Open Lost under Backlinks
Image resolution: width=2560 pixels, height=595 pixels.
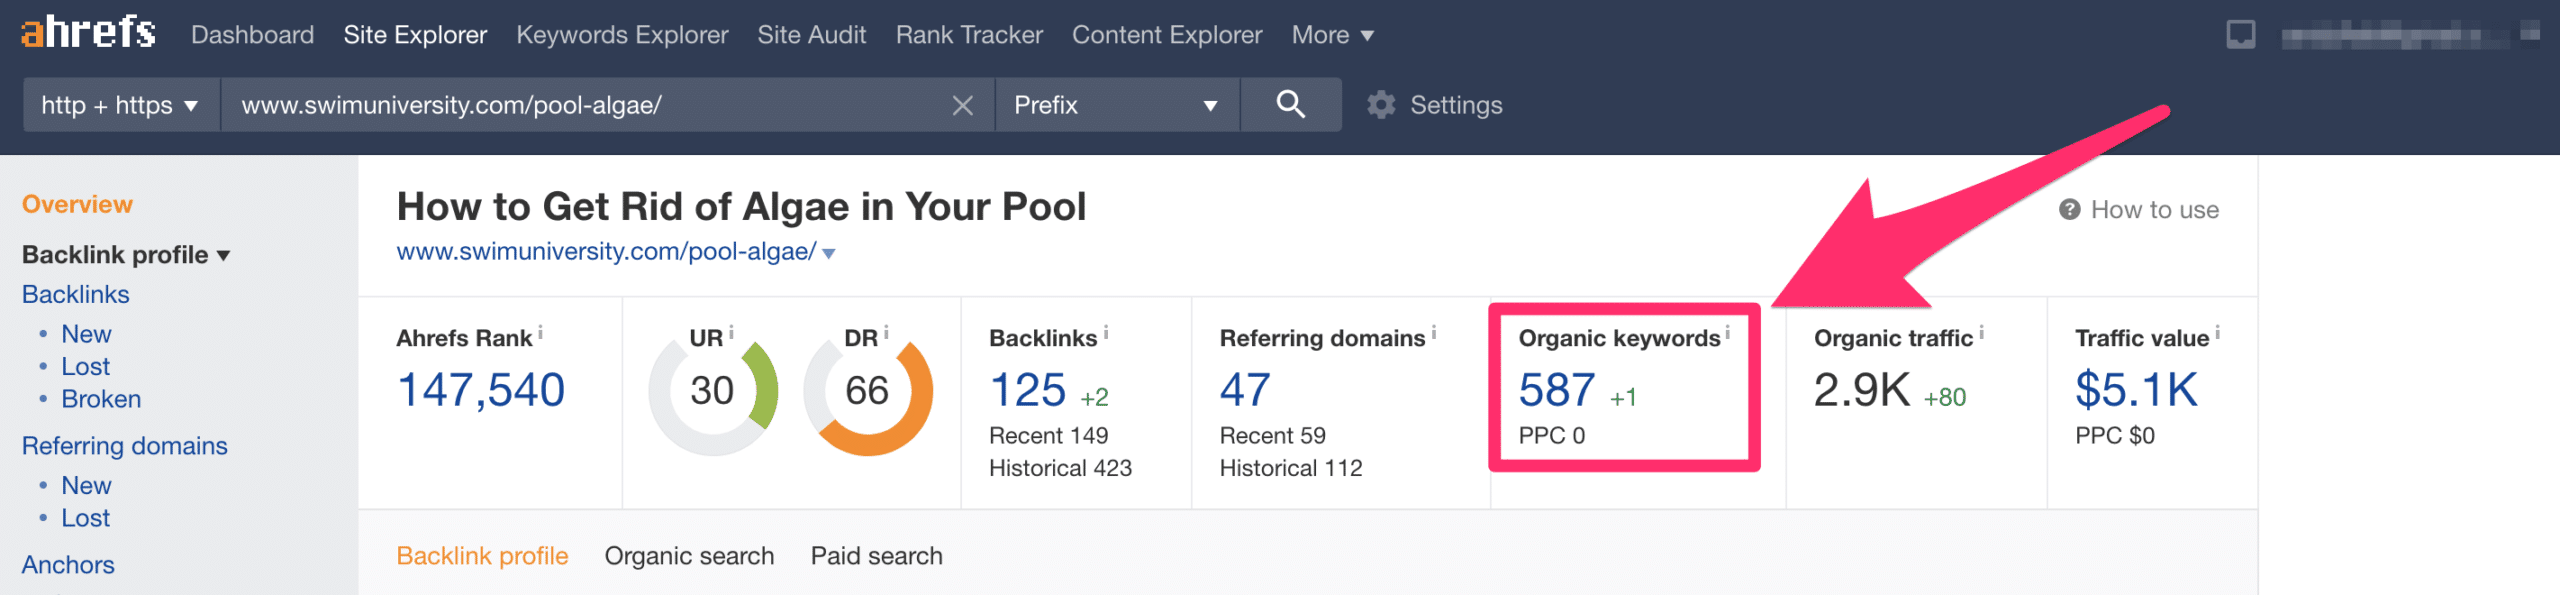85,367
